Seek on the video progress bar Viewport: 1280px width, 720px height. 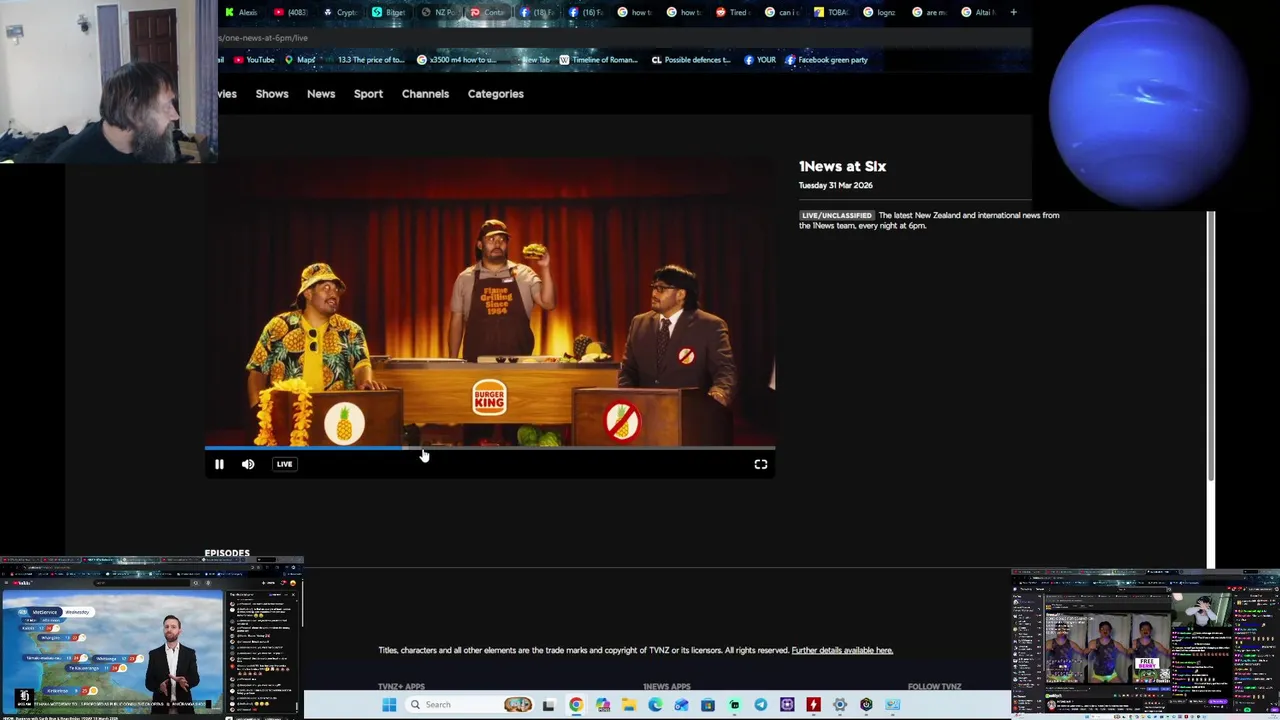(x=490, y=448)
